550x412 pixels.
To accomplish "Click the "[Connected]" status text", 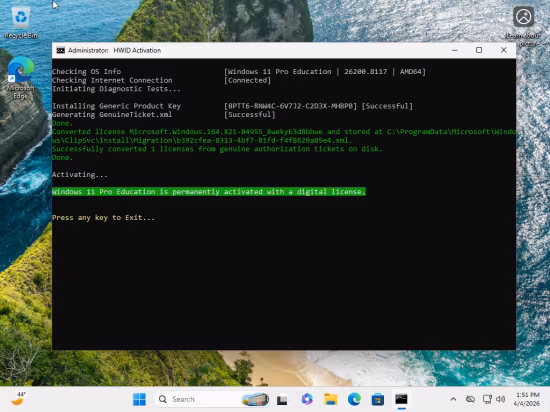I will 248,80.
